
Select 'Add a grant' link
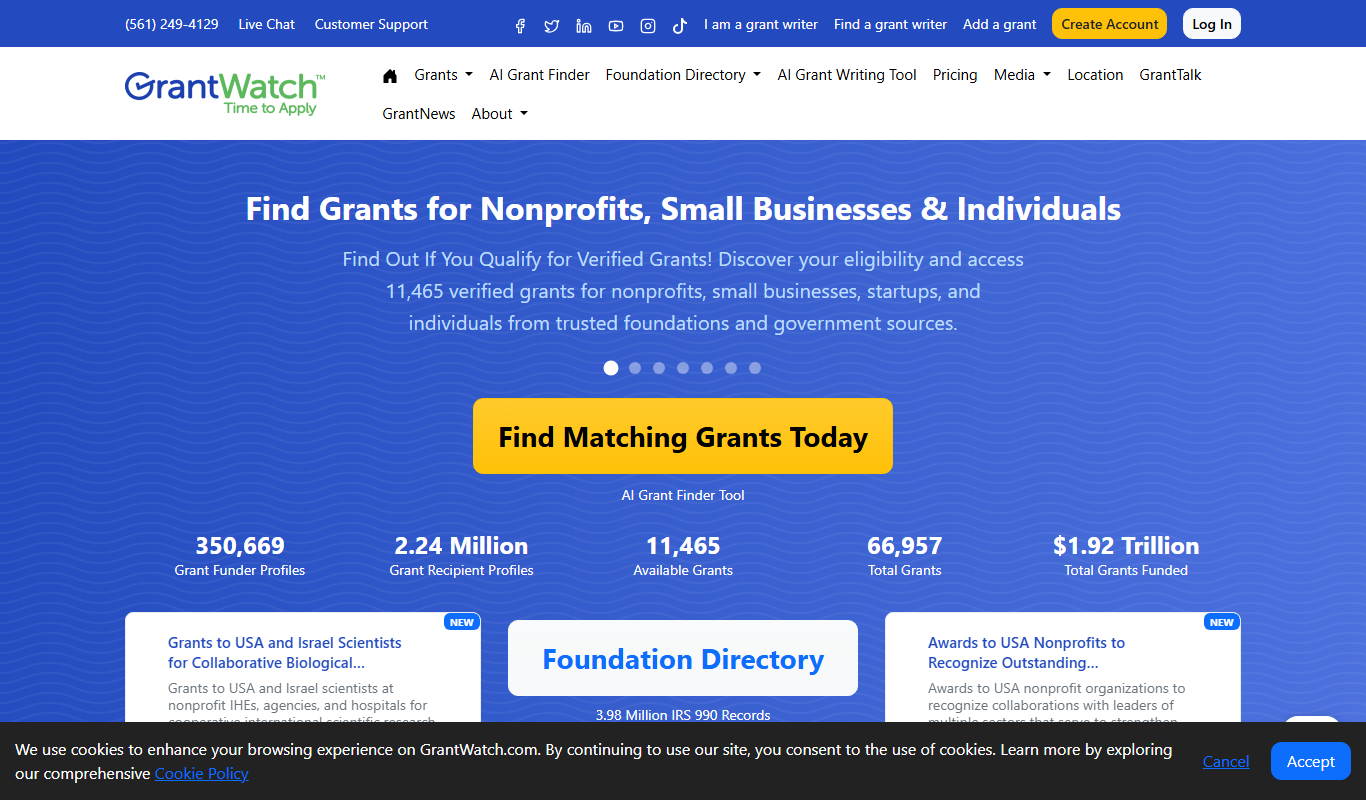1000,24
